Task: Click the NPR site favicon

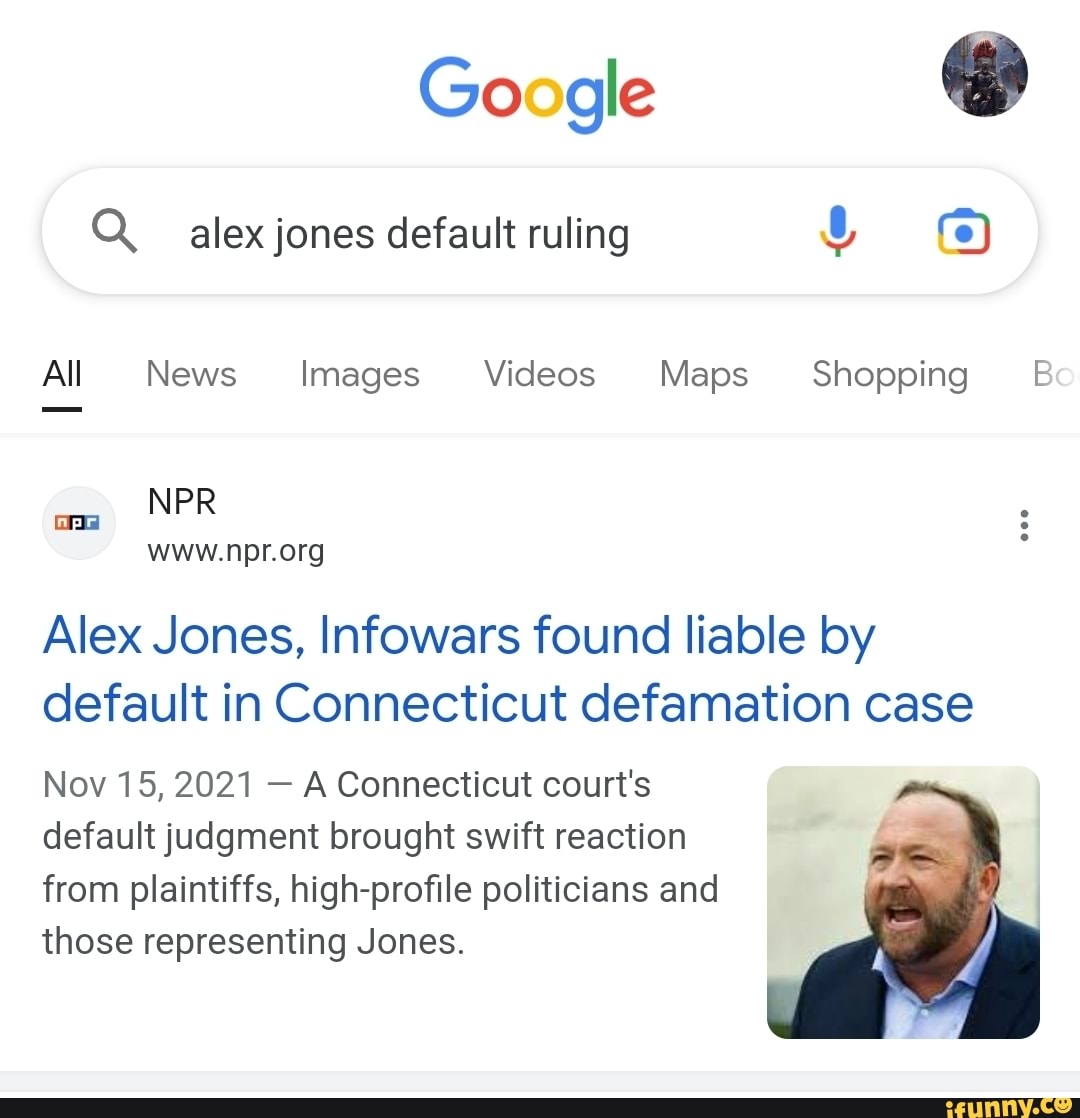Action: point(80,523)
